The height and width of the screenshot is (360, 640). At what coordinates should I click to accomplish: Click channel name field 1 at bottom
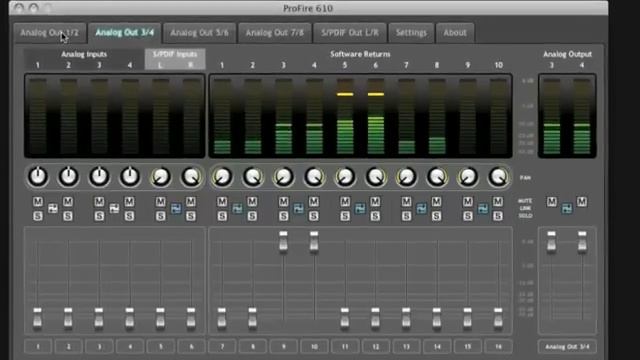(38, 347)
